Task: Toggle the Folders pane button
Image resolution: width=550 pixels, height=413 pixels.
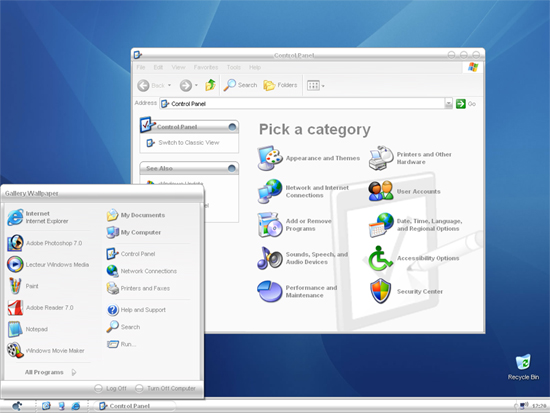Action: pos(280,85)
